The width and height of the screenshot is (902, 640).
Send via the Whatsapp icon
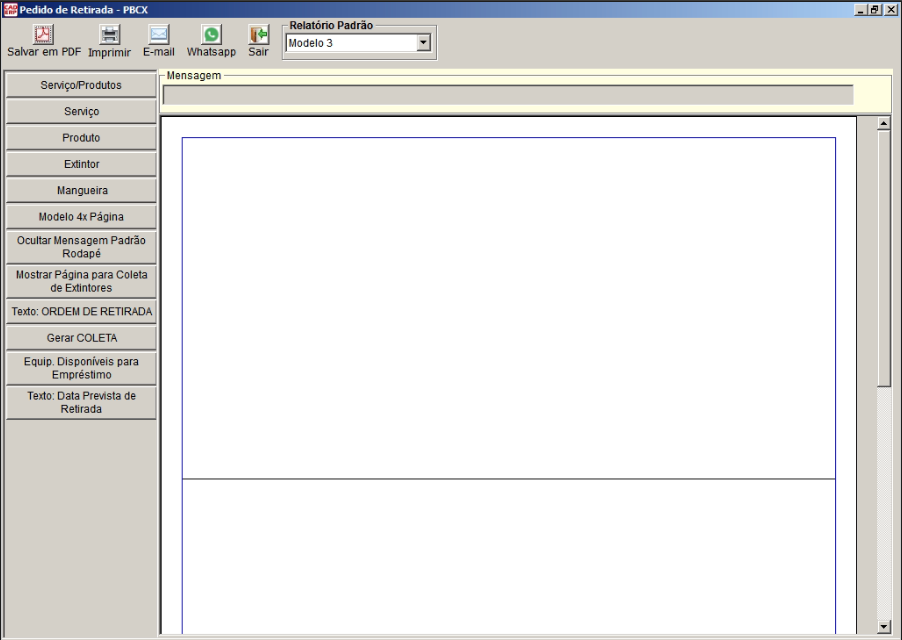point(211,35)
